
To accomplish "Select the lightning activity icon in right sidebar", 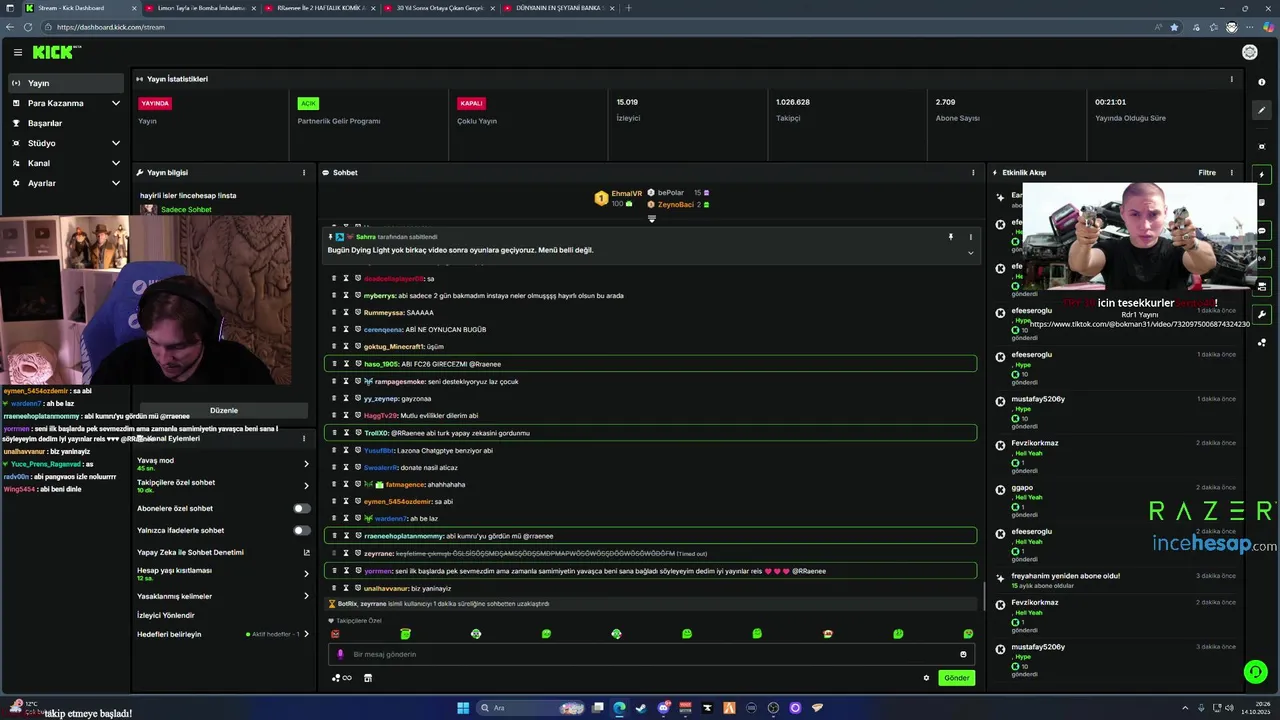I will click(x=1262, y=175).
